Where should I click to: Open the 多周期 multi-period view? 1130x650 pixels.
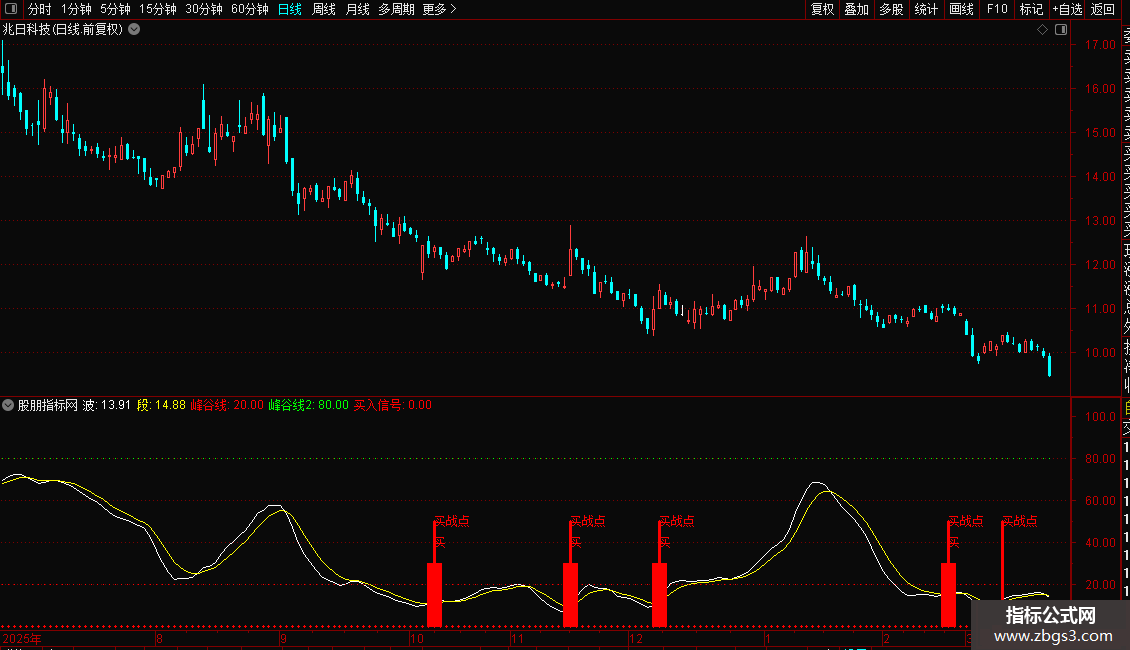pyautogui.click(x=396, y=9)
